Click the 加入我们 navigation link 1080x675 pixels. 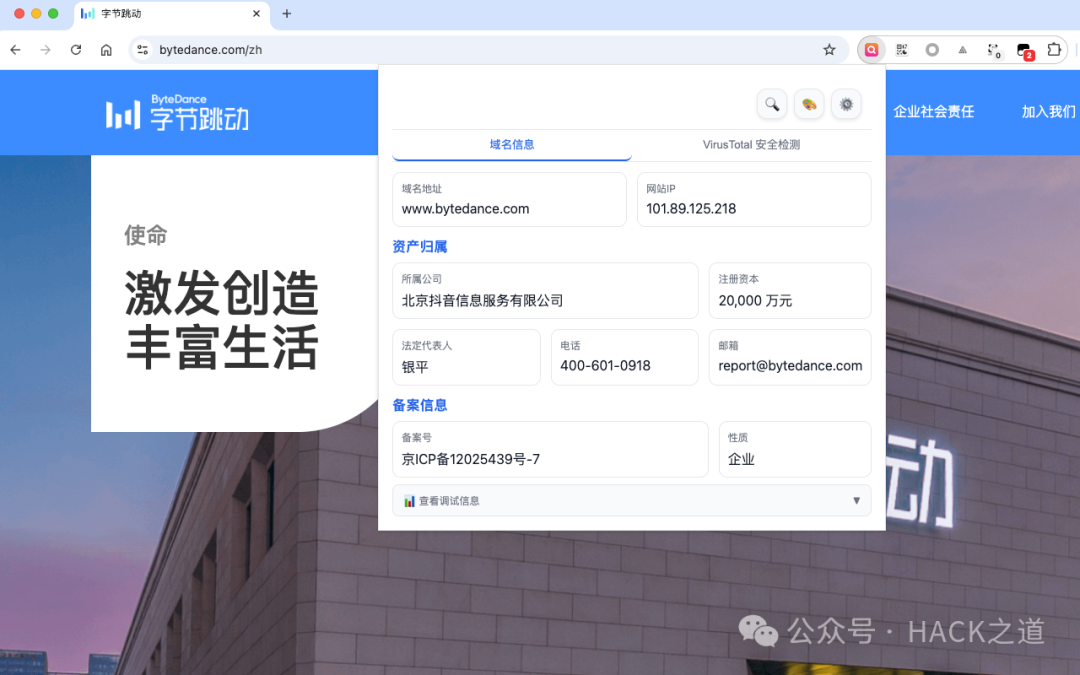(x=1049, y=112)
